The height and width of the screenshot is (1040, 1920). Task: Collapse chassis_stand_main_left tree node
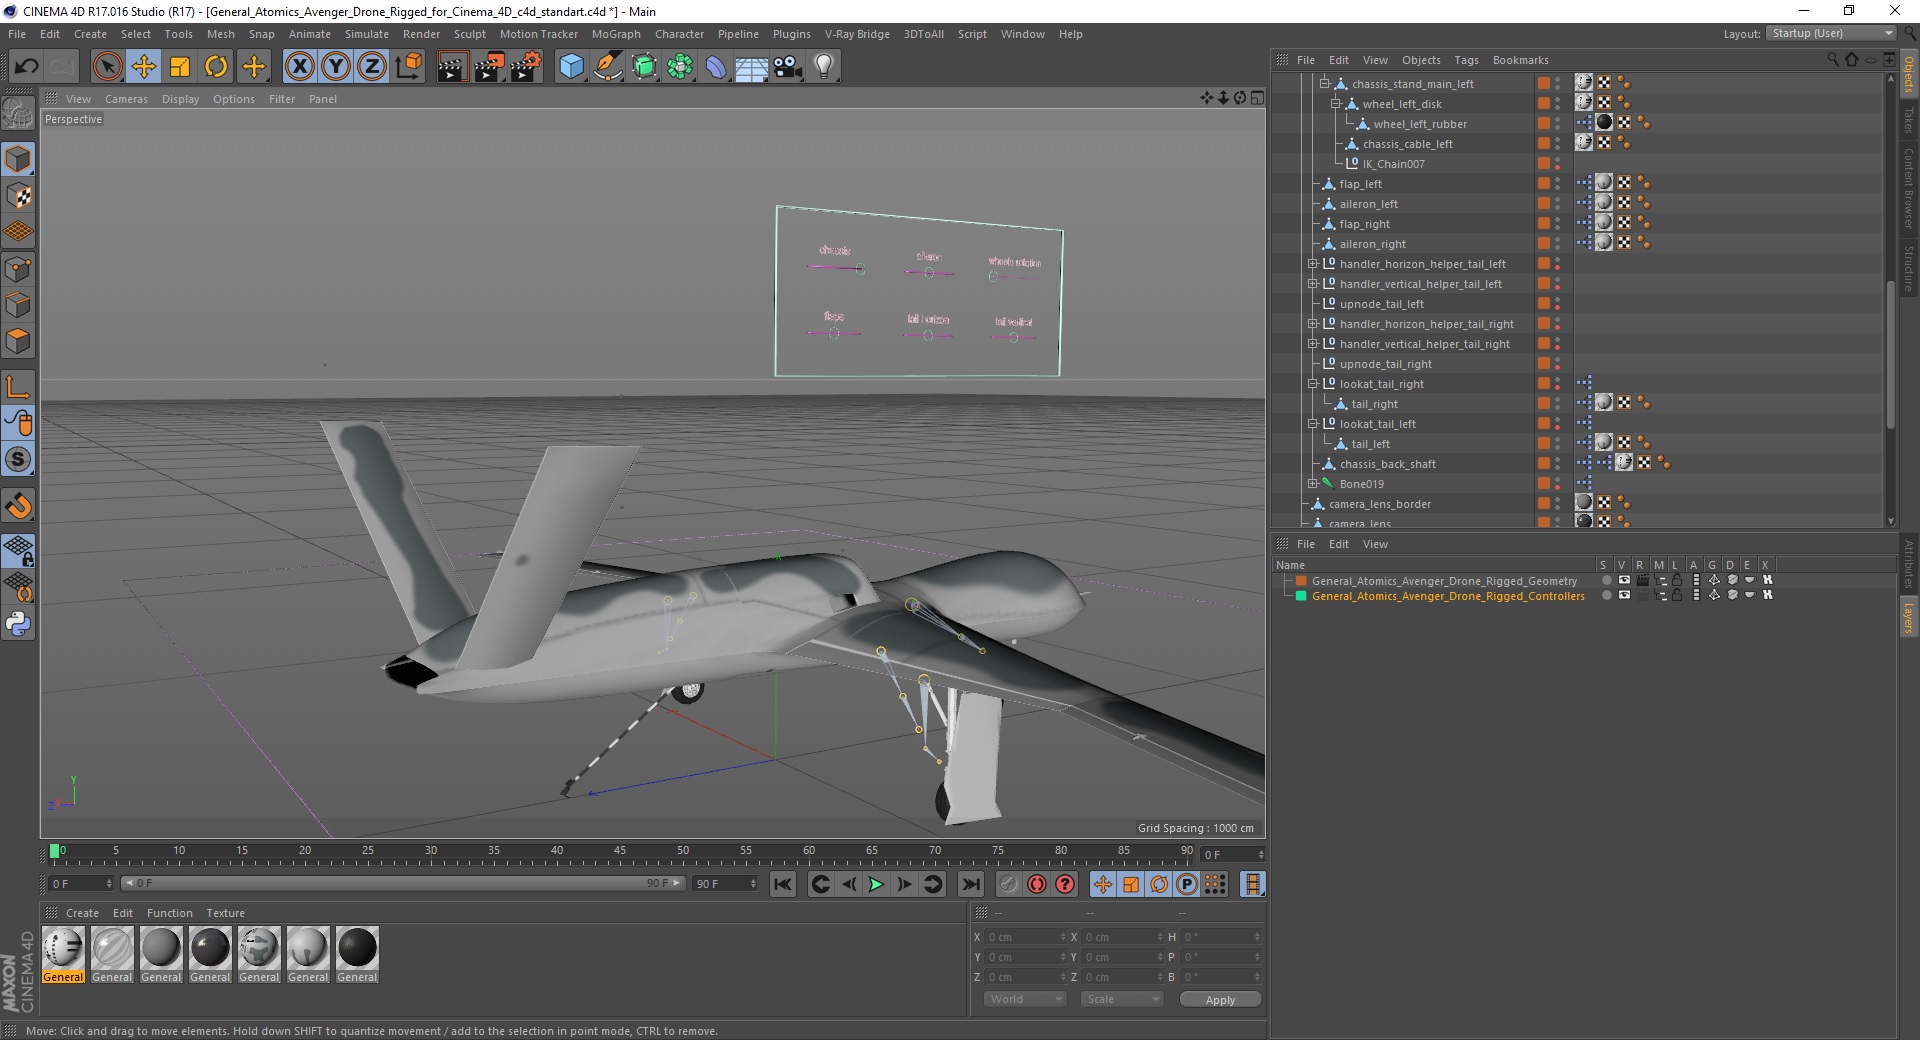tap(1324, 84)
